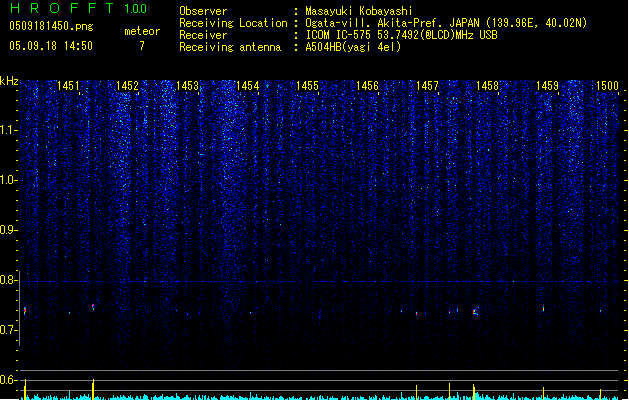Click the A504HB(yagi 4el) antenna text

[x=353, y=47]
